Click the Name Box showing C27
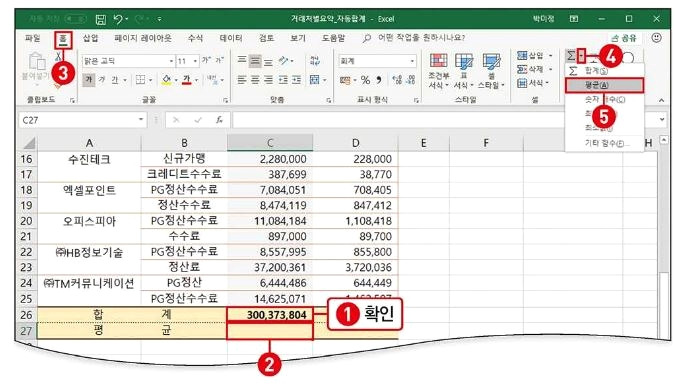Screen dimensions: 675x385 [x=82, y=120]
